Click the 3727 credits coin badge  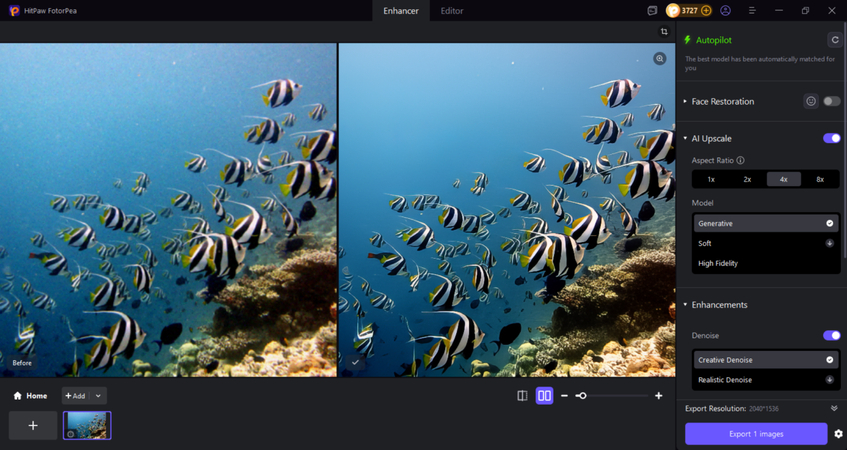coord(689,10)
